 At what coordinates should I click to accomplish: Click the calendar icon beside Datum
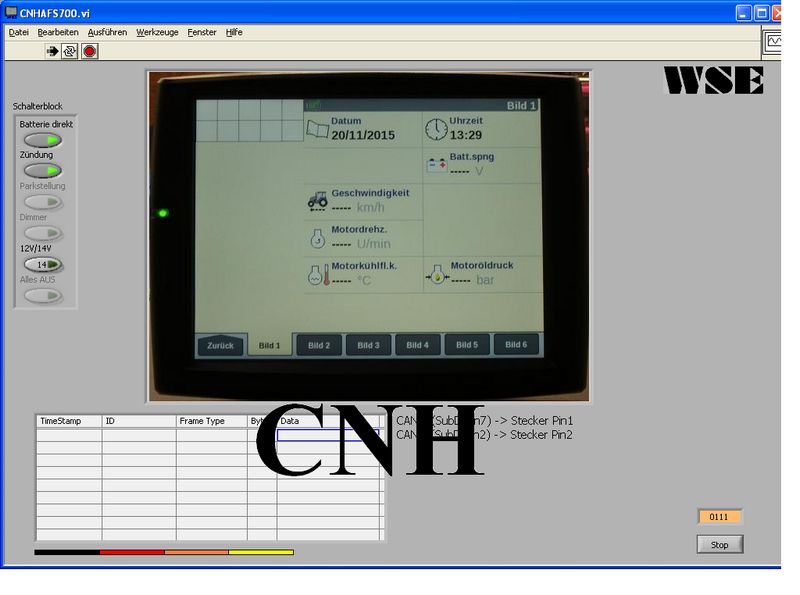point(317,129)
